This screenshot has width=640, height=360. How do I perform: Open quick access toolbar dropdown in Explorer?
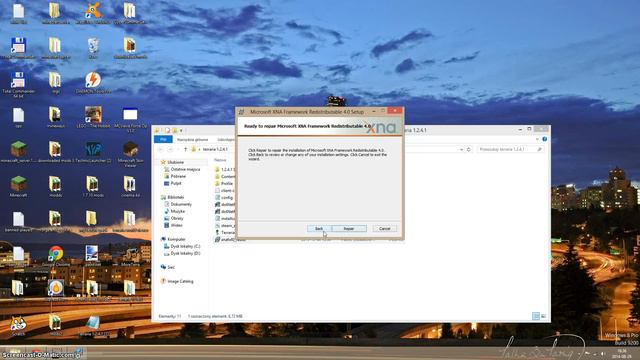181,130
